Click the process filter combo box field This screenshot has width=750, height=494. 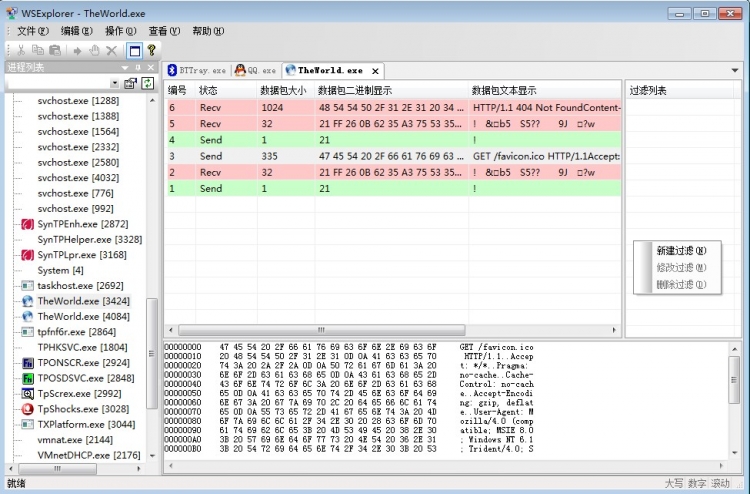[x=63, y=84]
